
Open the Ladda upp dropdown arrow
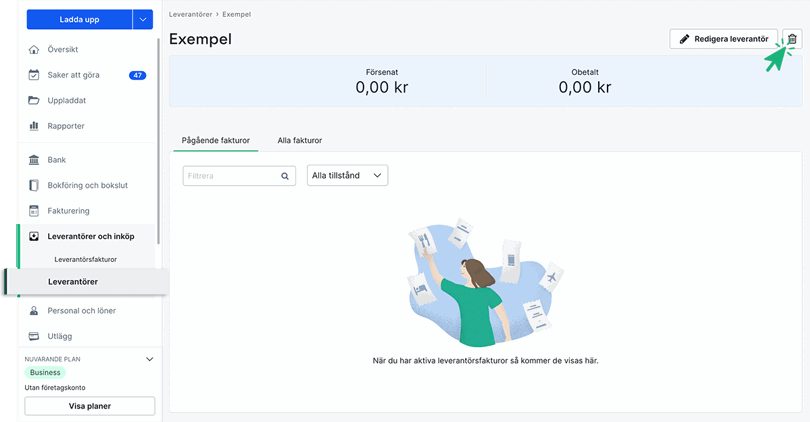coord(143,18)
